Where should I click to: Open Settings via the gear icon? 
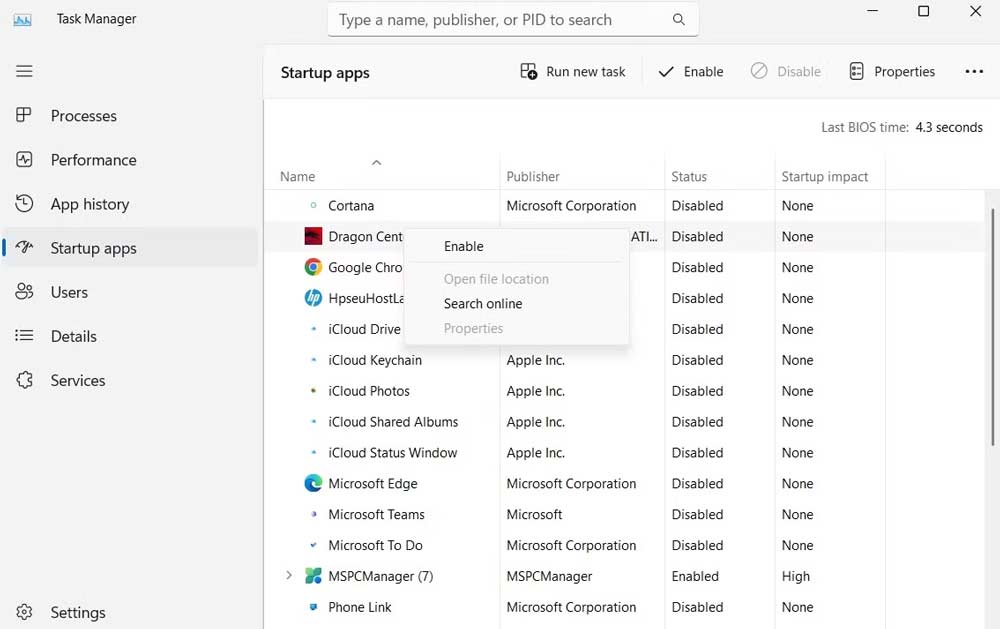coord(24,612)
